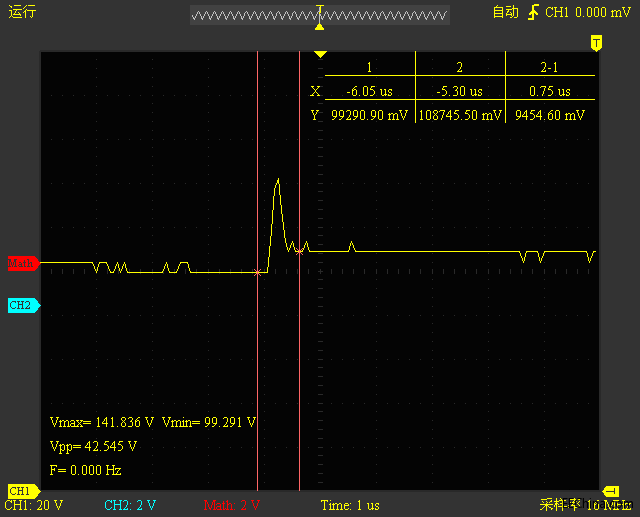Click the CH1: 20 V scale label
Image resolution: width=640 pixels, height=517 pixels.
(33, 506)
